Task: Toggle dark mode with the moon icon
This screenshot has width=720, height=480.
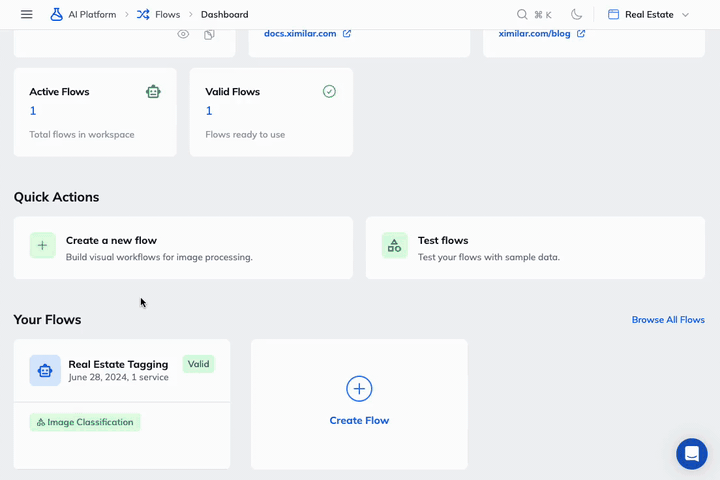Action: pyautogui.click(x=577, y=15)
